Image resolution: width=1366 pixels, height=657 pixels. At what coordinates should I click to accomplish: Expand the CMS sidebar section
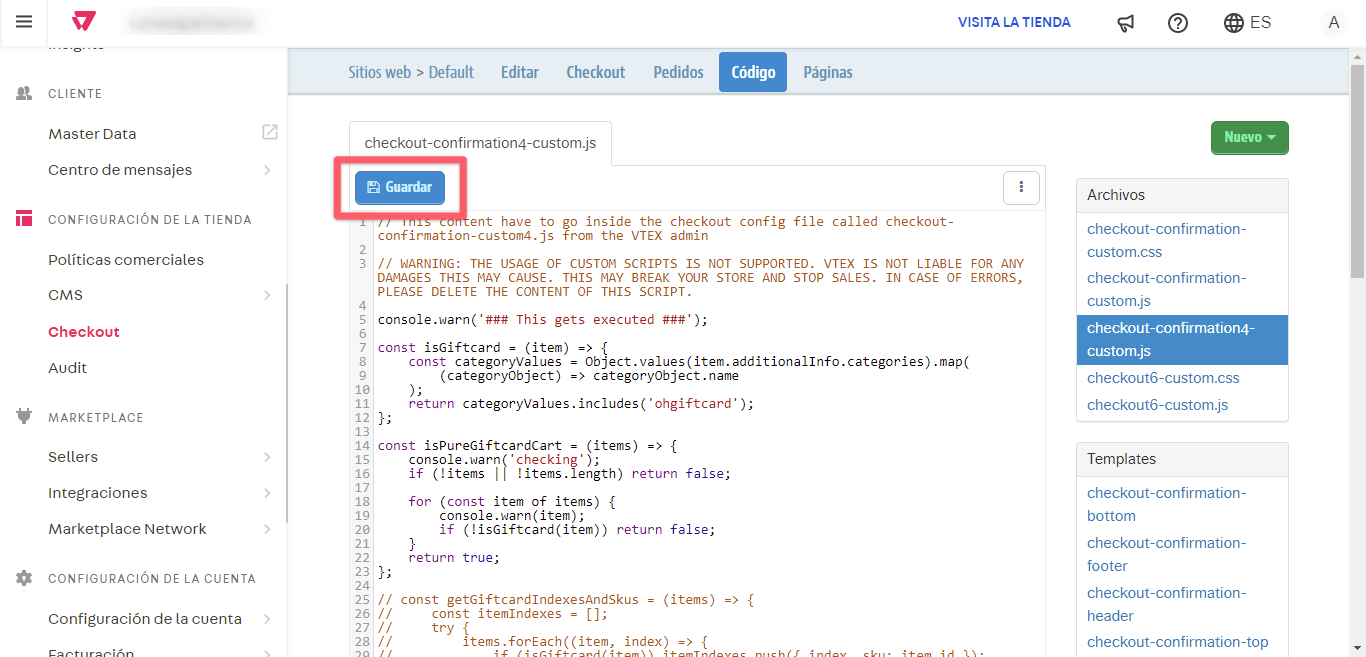(267, 295)
